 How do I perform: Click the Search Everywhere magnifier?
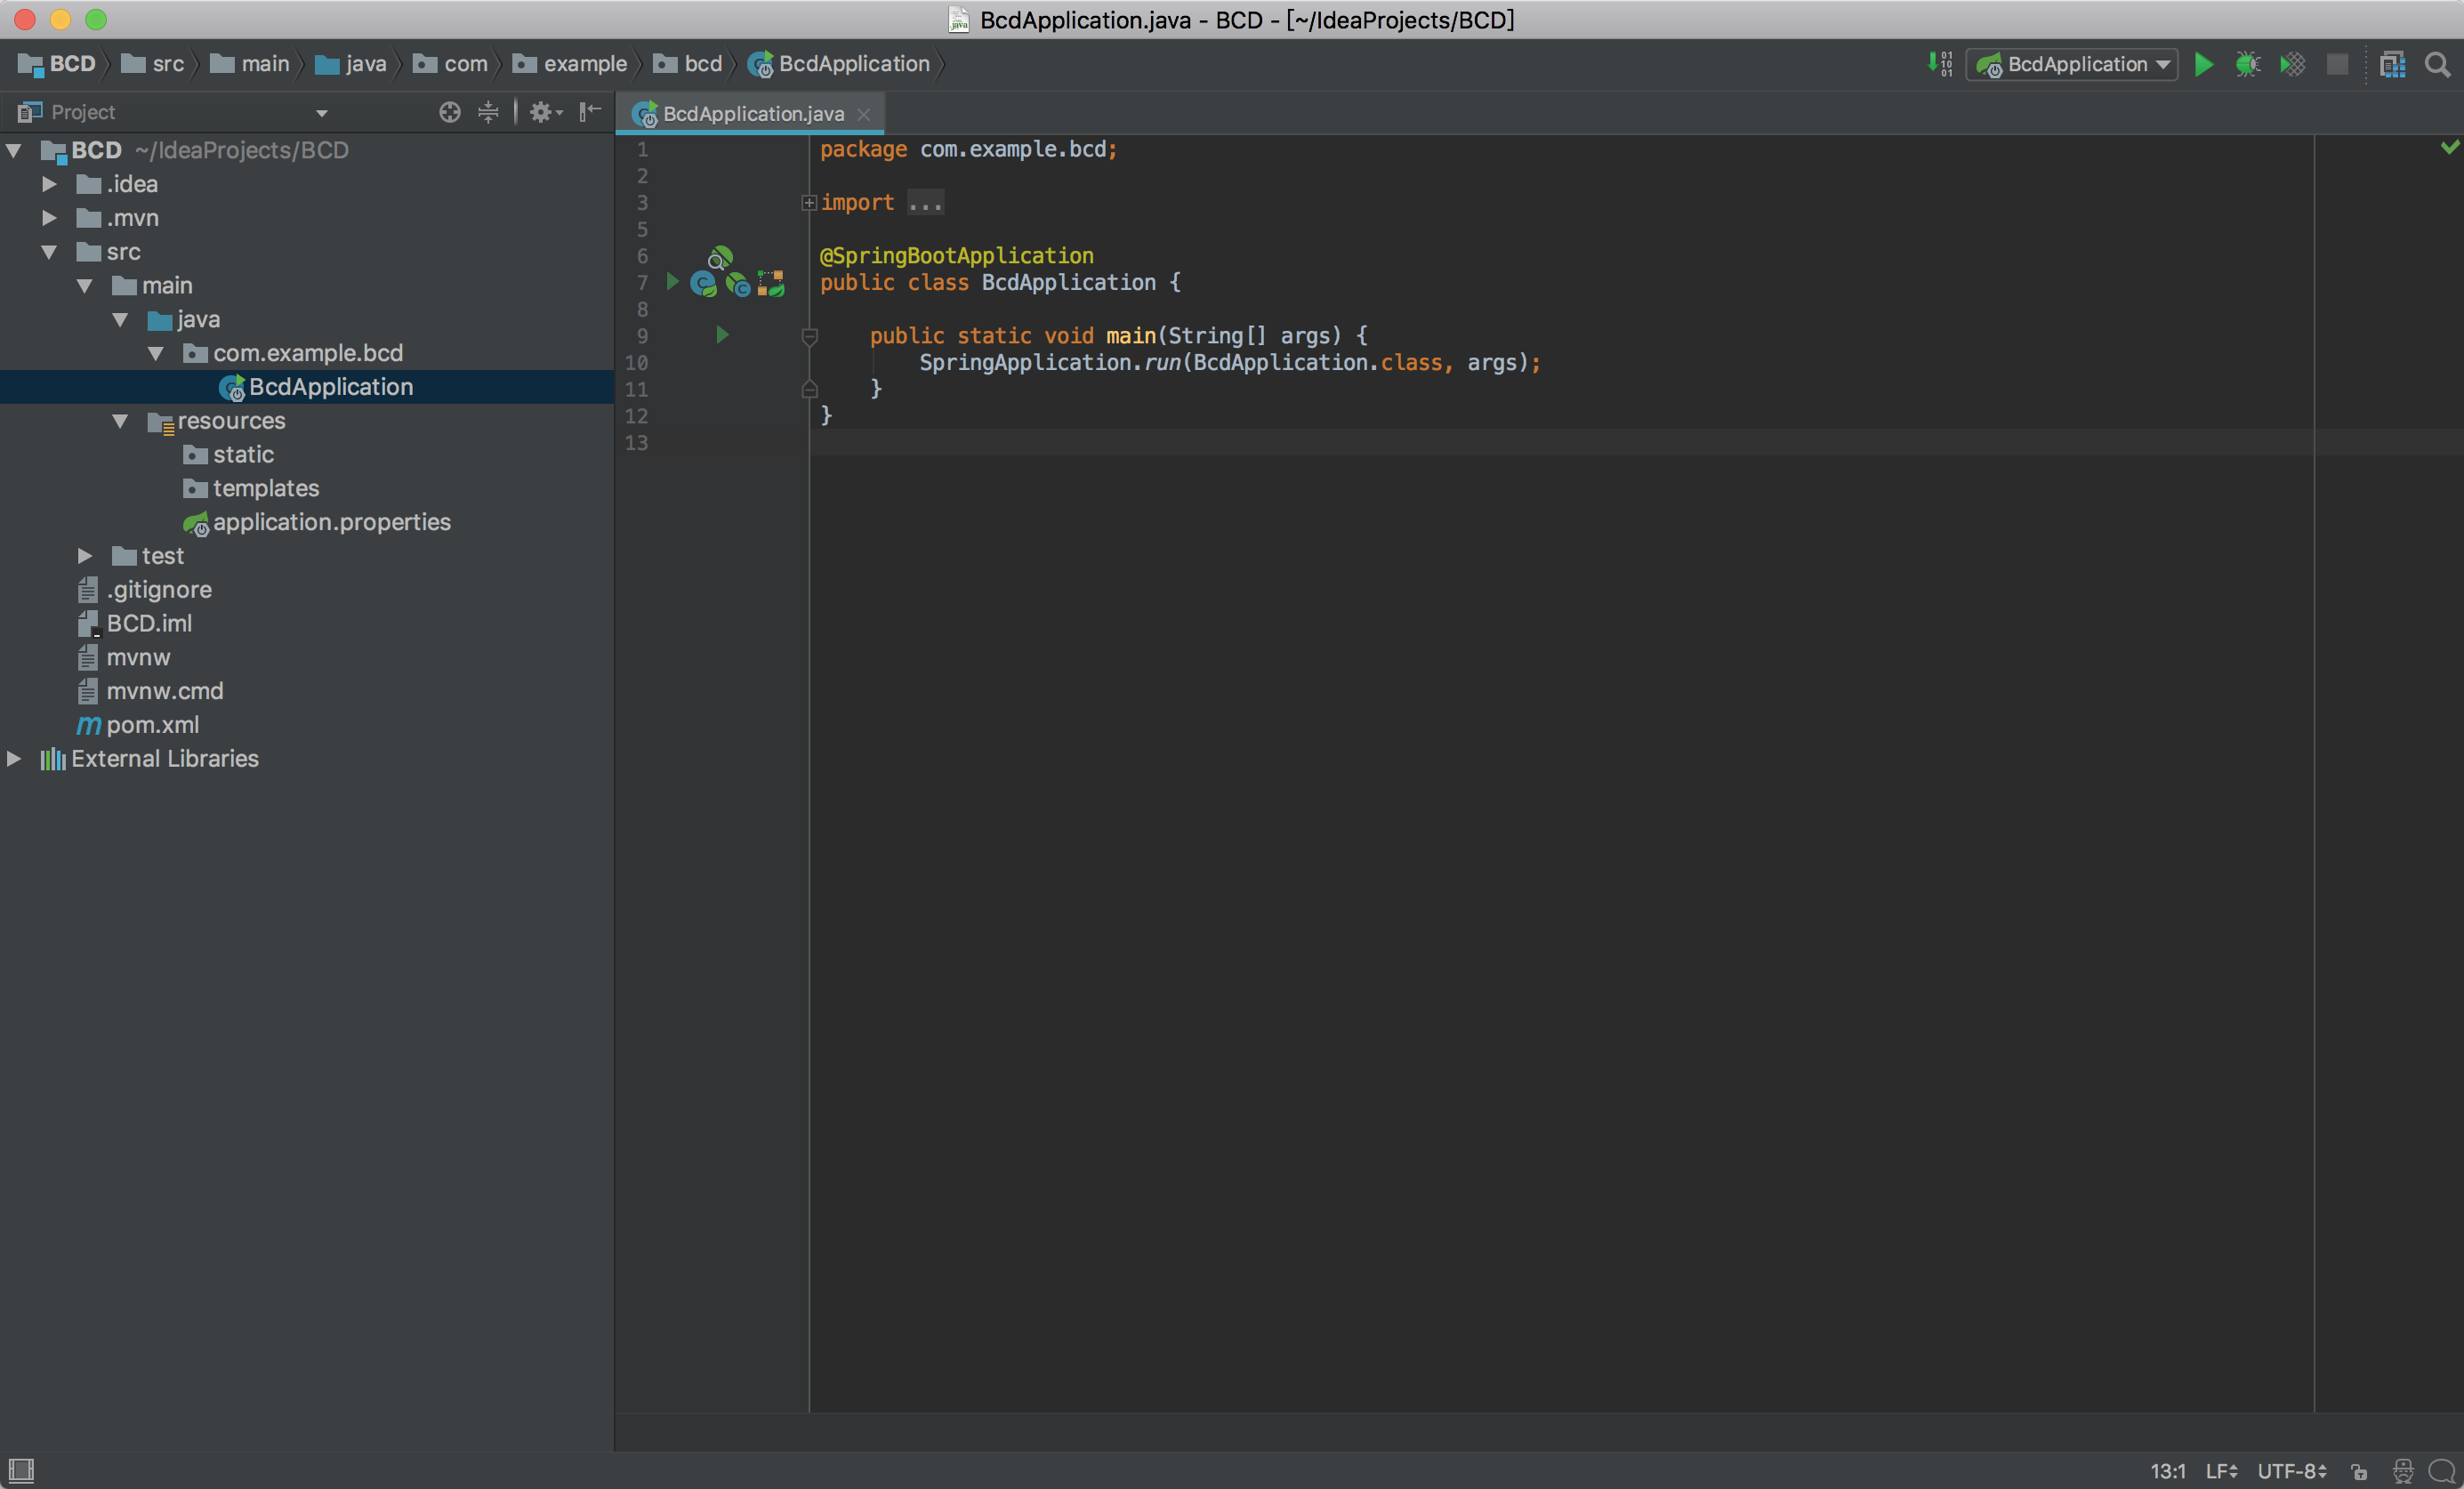click(x=2438, y=65)
